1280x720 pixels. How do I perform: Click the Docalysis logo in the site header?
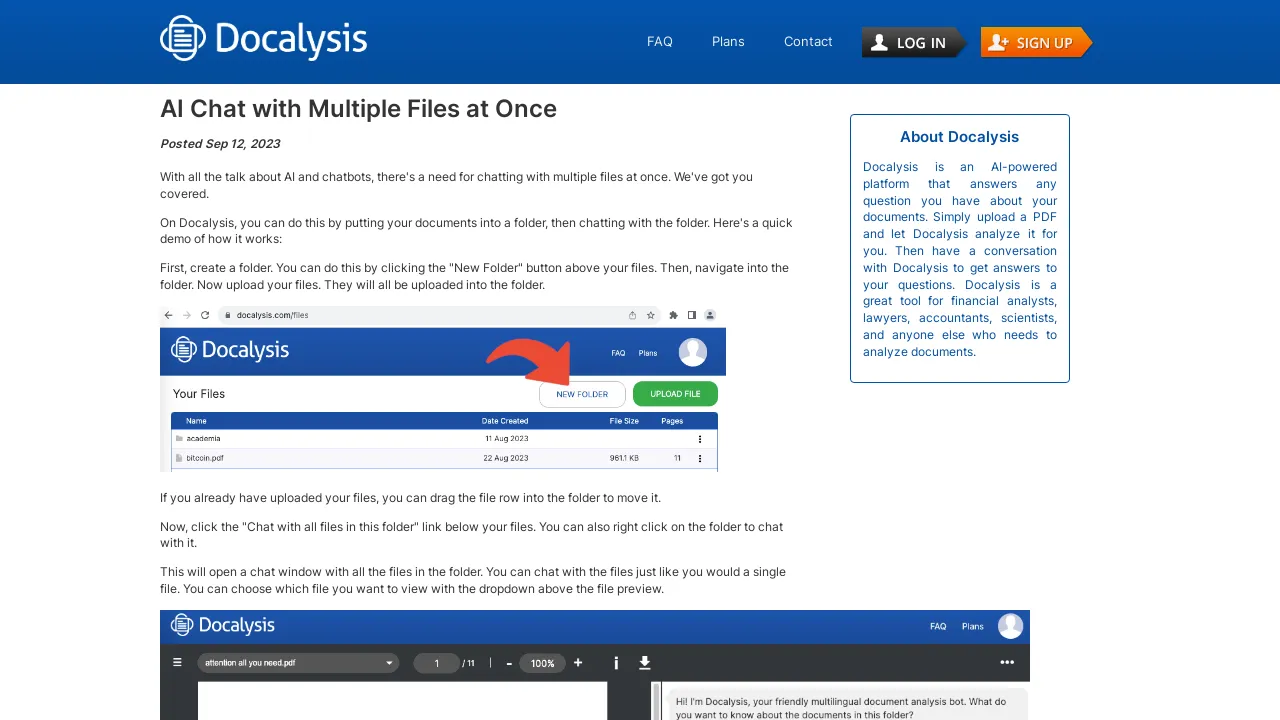263,39
